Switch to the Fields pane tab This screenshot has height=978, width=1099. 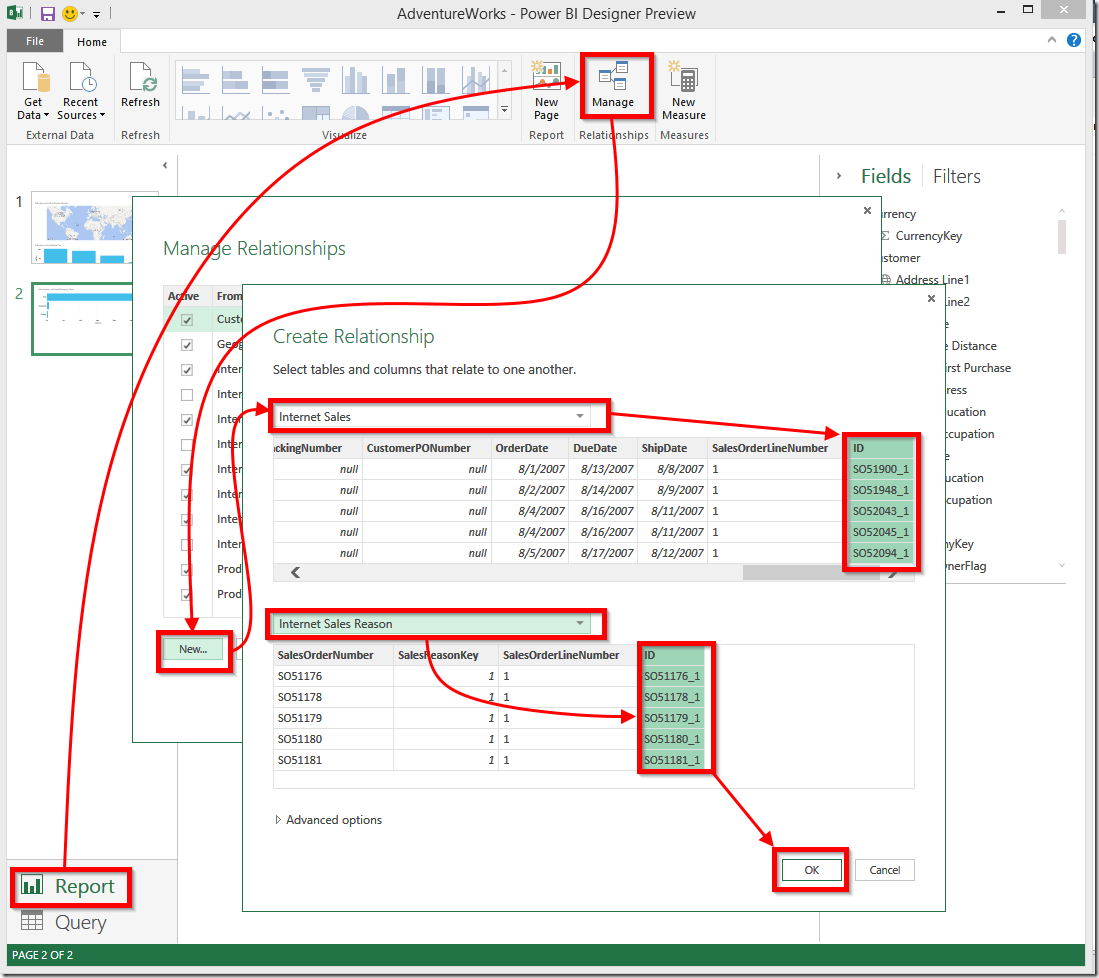[886, 176]
